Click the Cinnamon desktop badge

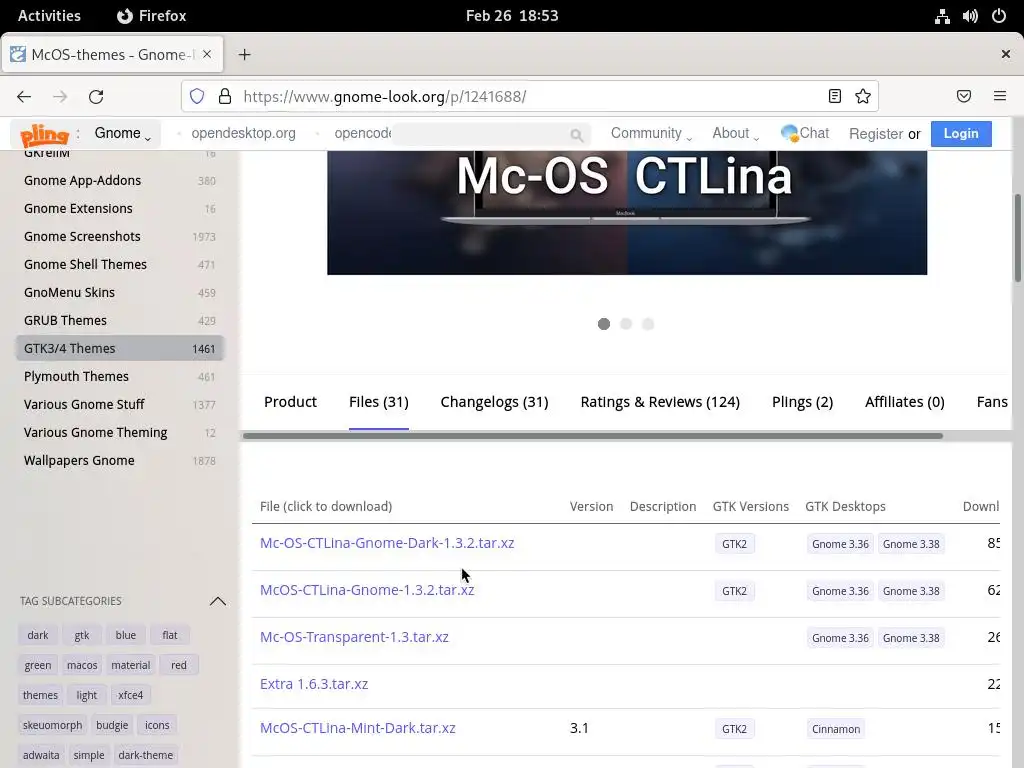[836, 729]
